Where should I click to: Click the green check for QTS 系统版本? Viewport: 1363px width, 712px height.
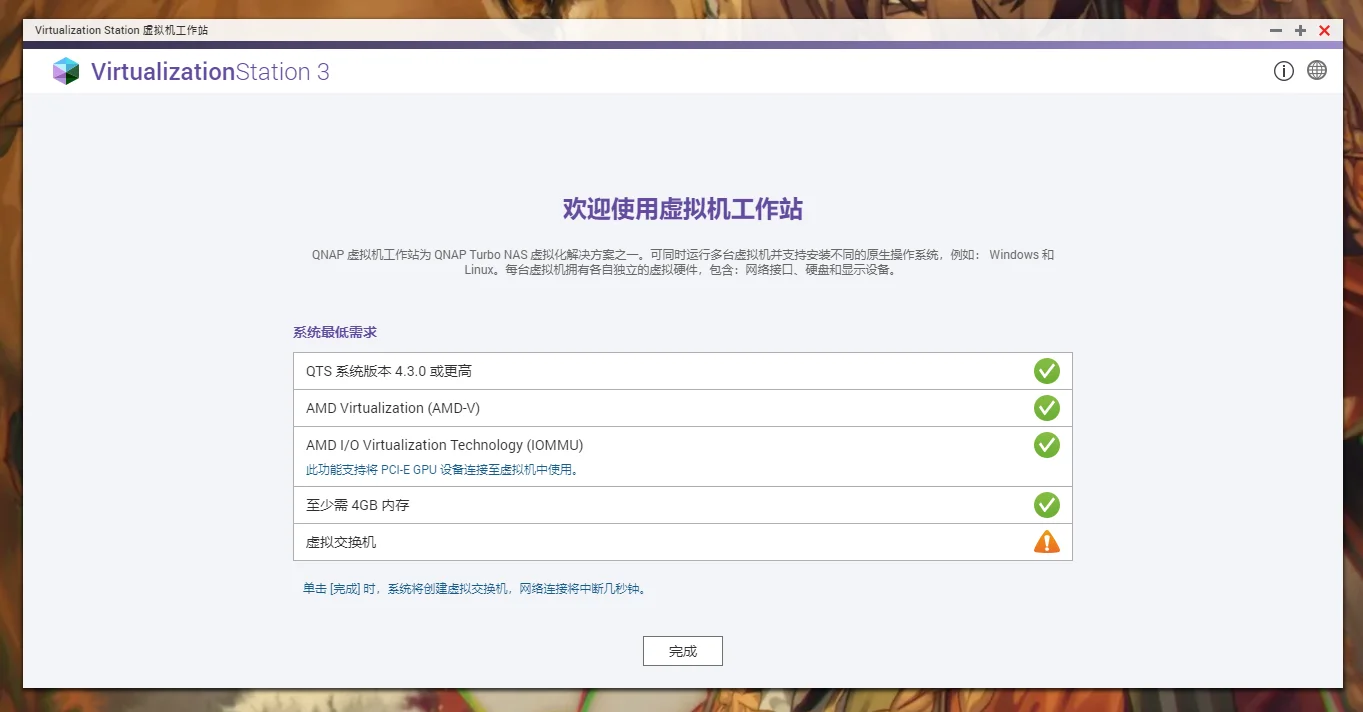1046,371
